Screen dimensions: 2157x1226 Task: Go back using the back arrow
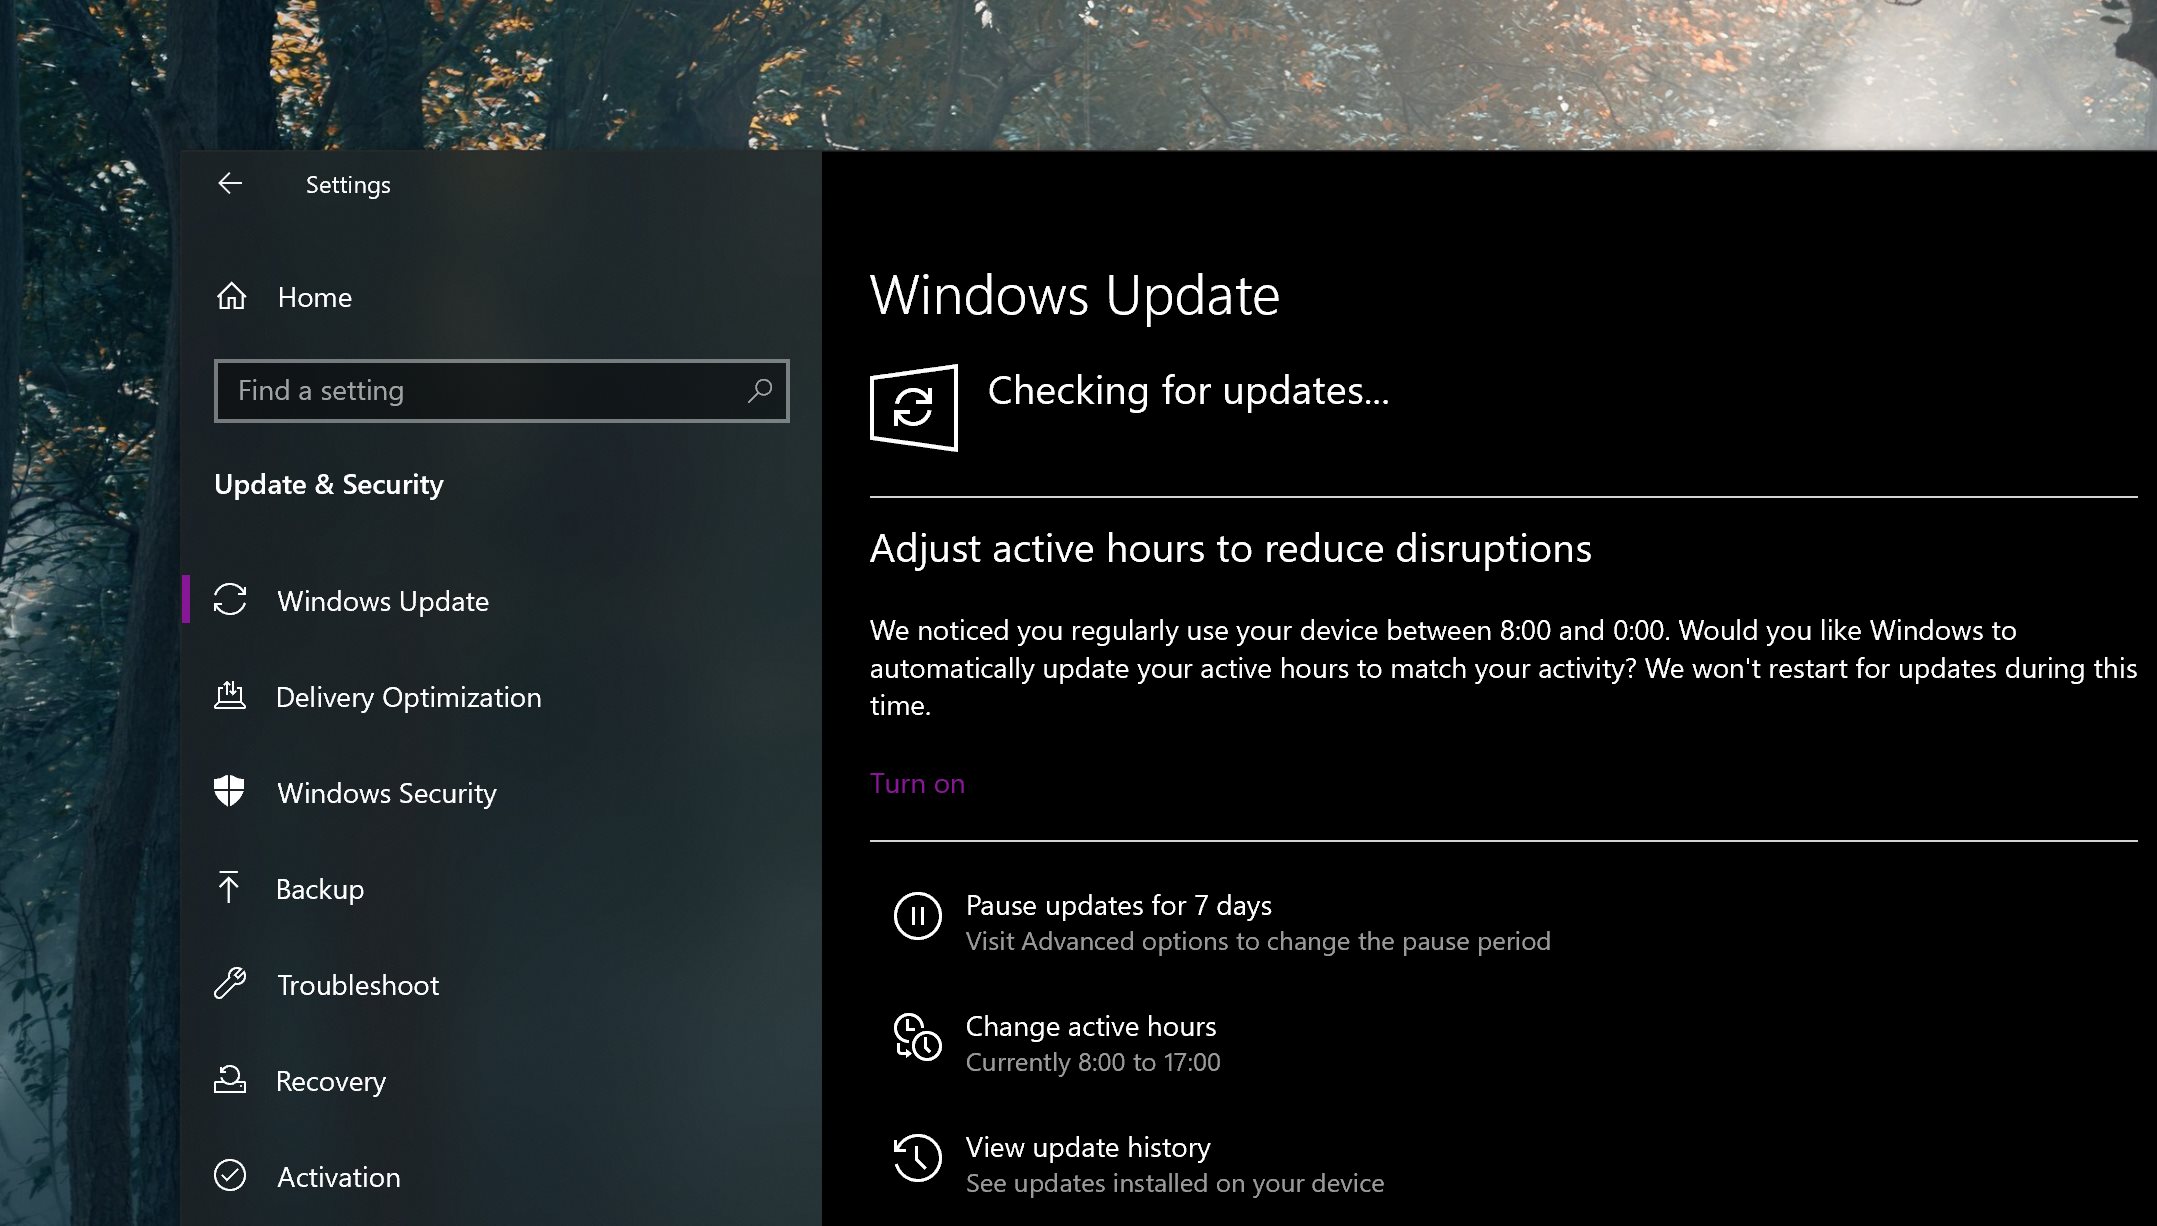[230, 183]
